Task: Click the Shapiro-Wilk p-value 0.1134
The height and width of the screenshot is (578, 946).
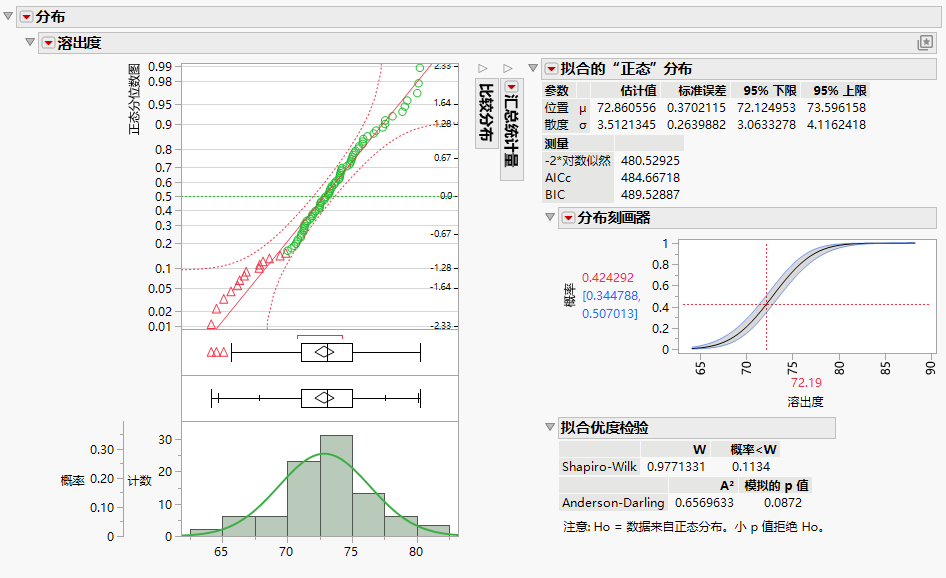Action: 751,466
